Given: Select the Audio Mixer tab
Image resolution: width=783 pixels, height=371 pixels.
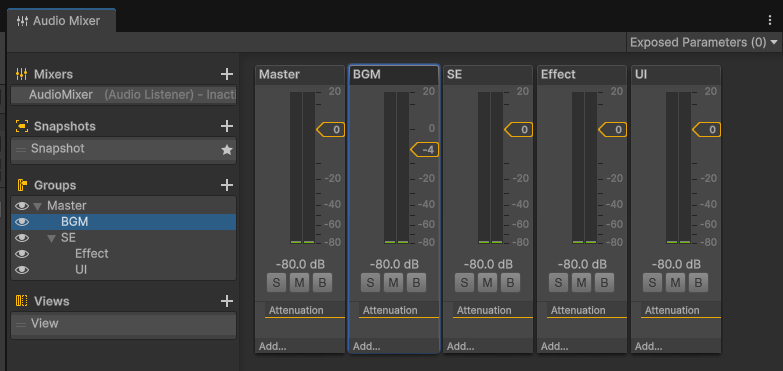Looking at the screenshot, I should (x=61, y=21).
